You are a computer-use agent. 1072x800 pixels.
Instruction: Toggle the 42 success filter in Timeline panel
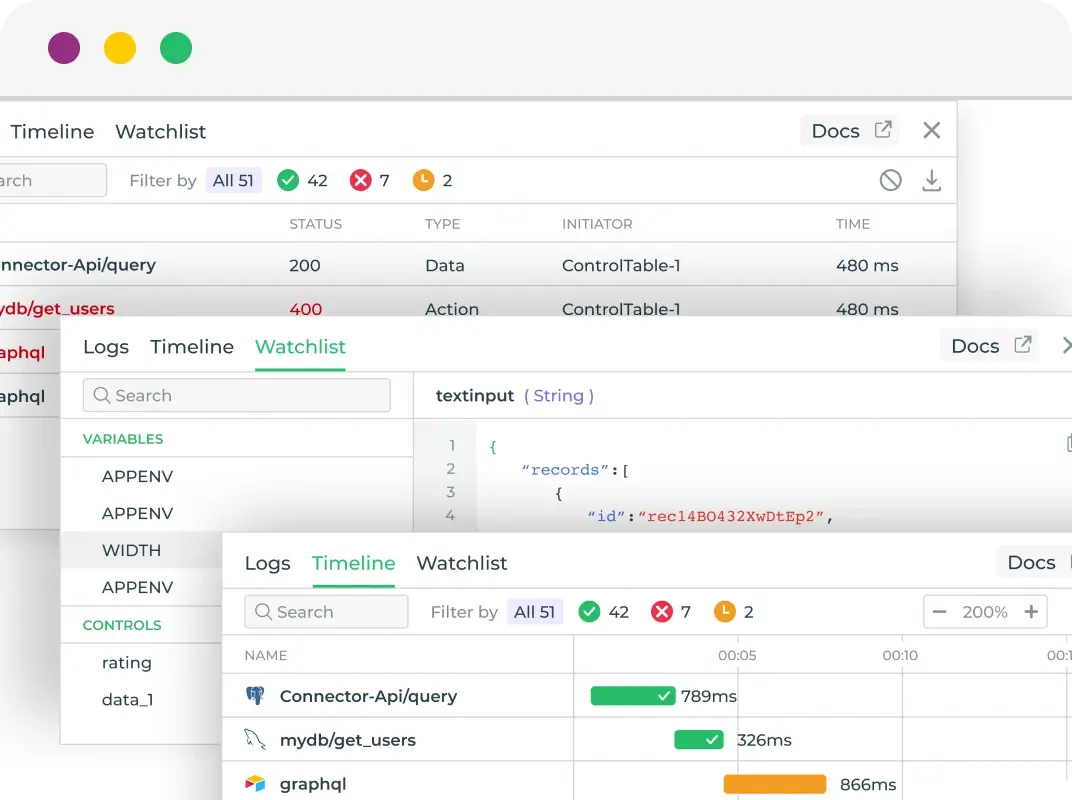pos(604,612)
